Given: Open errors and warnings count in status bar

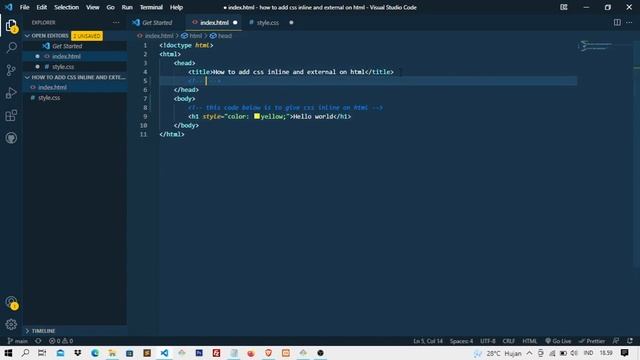Looking at the screenshot, I should point(61,341).
